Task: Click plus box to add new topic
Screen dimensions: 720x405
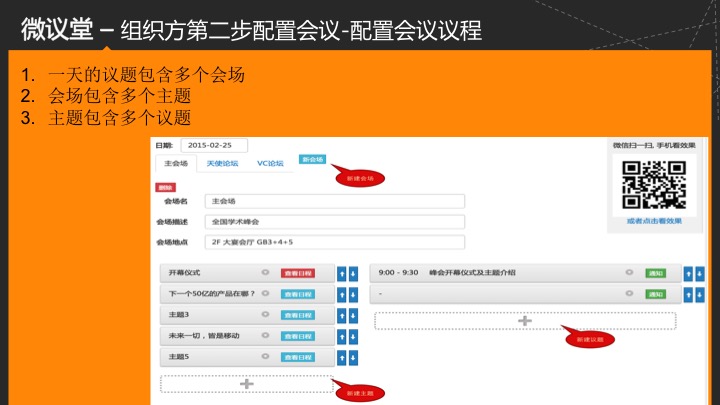Action: [x=246, y=383]
